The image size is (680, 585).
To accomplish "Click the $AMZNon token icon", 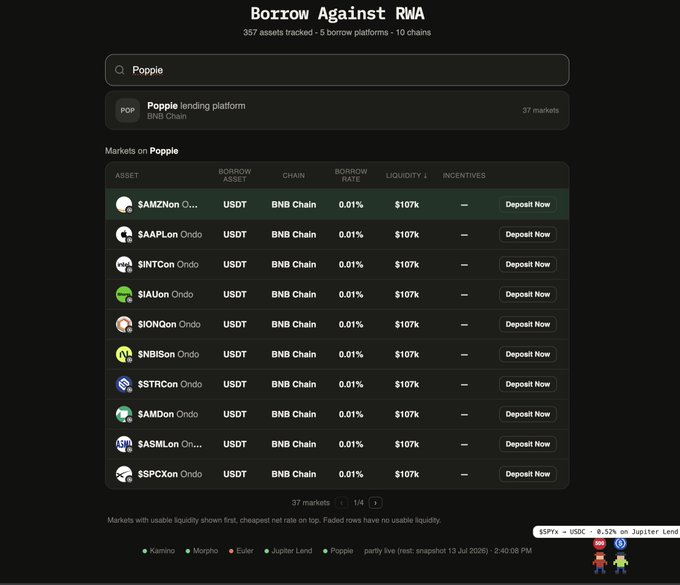I will coord(124,204).
